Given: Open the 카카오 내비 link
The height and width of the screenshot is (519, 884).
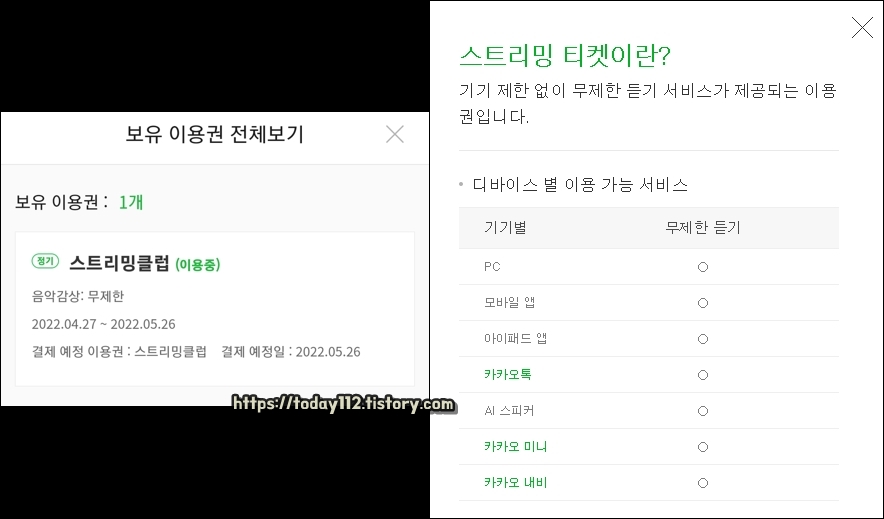Looking at the screenshot, I should (x=515, y=482).
